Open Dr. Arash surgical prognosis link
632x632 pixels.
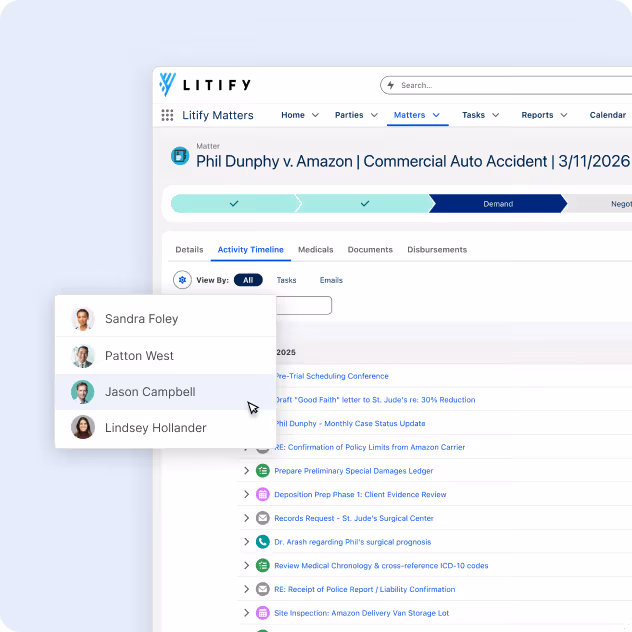click(x=353, y=542)
